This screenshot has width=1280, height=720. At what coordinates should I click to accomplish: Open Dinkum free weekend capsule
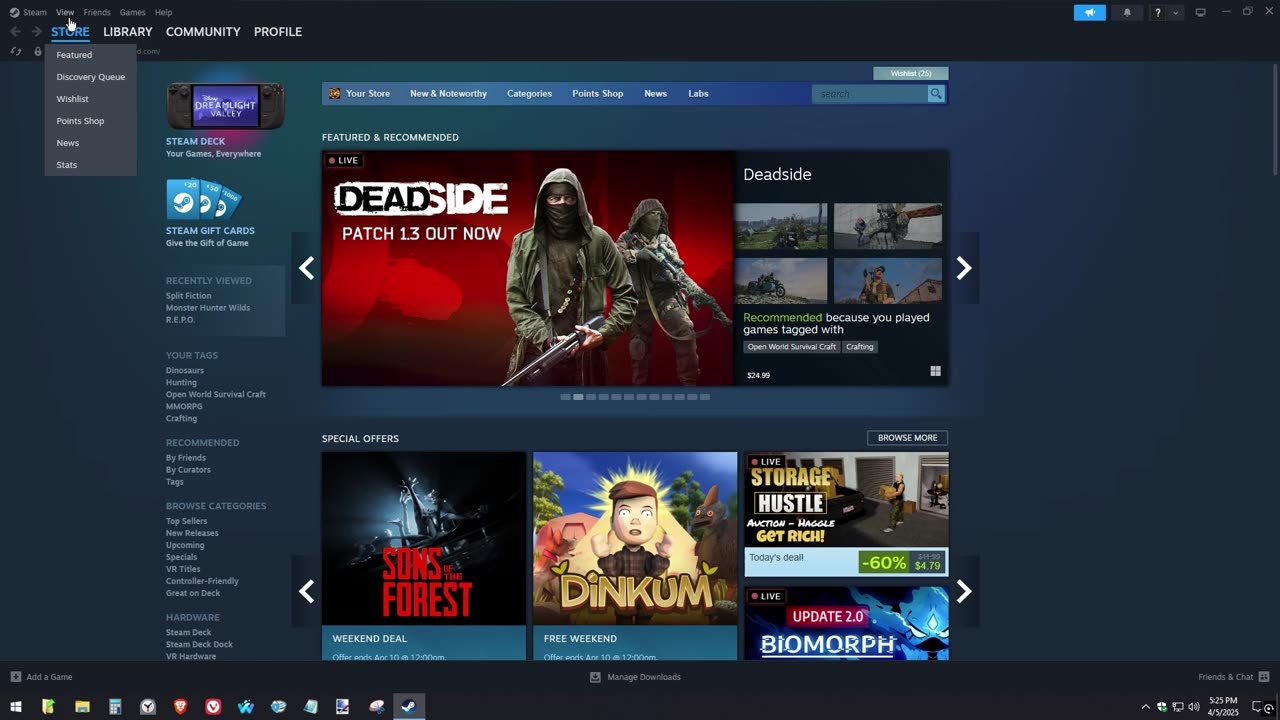tap(635, 556)
